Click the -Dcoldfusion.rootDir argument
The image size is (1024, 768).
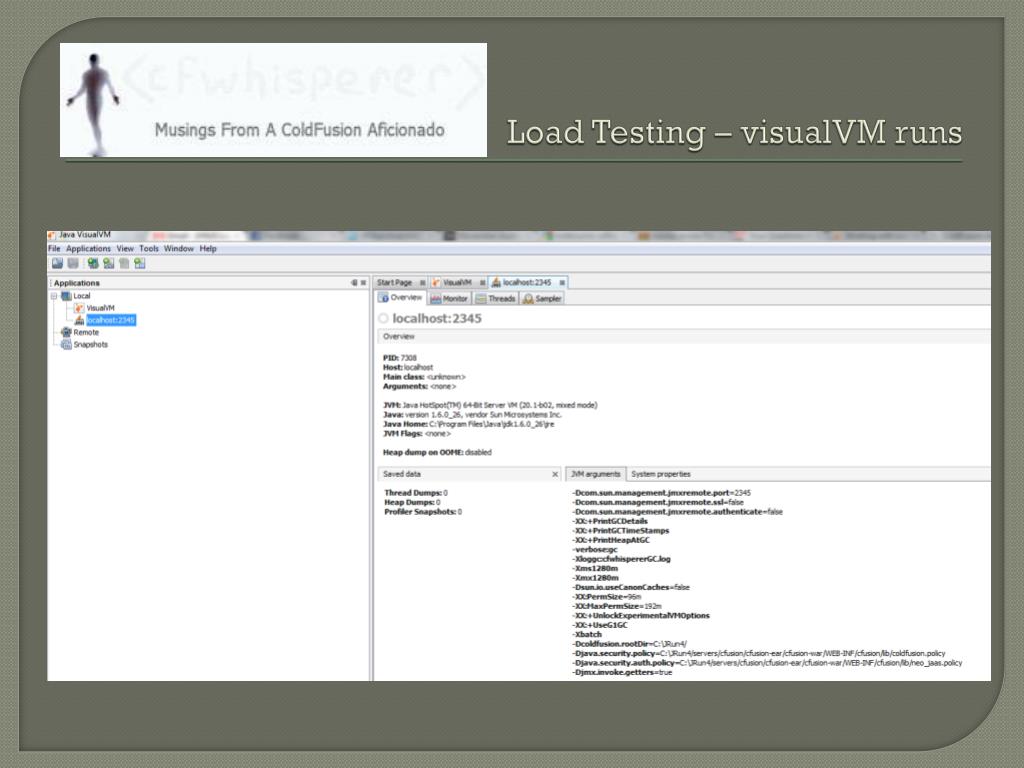click(x=630, y=644)
